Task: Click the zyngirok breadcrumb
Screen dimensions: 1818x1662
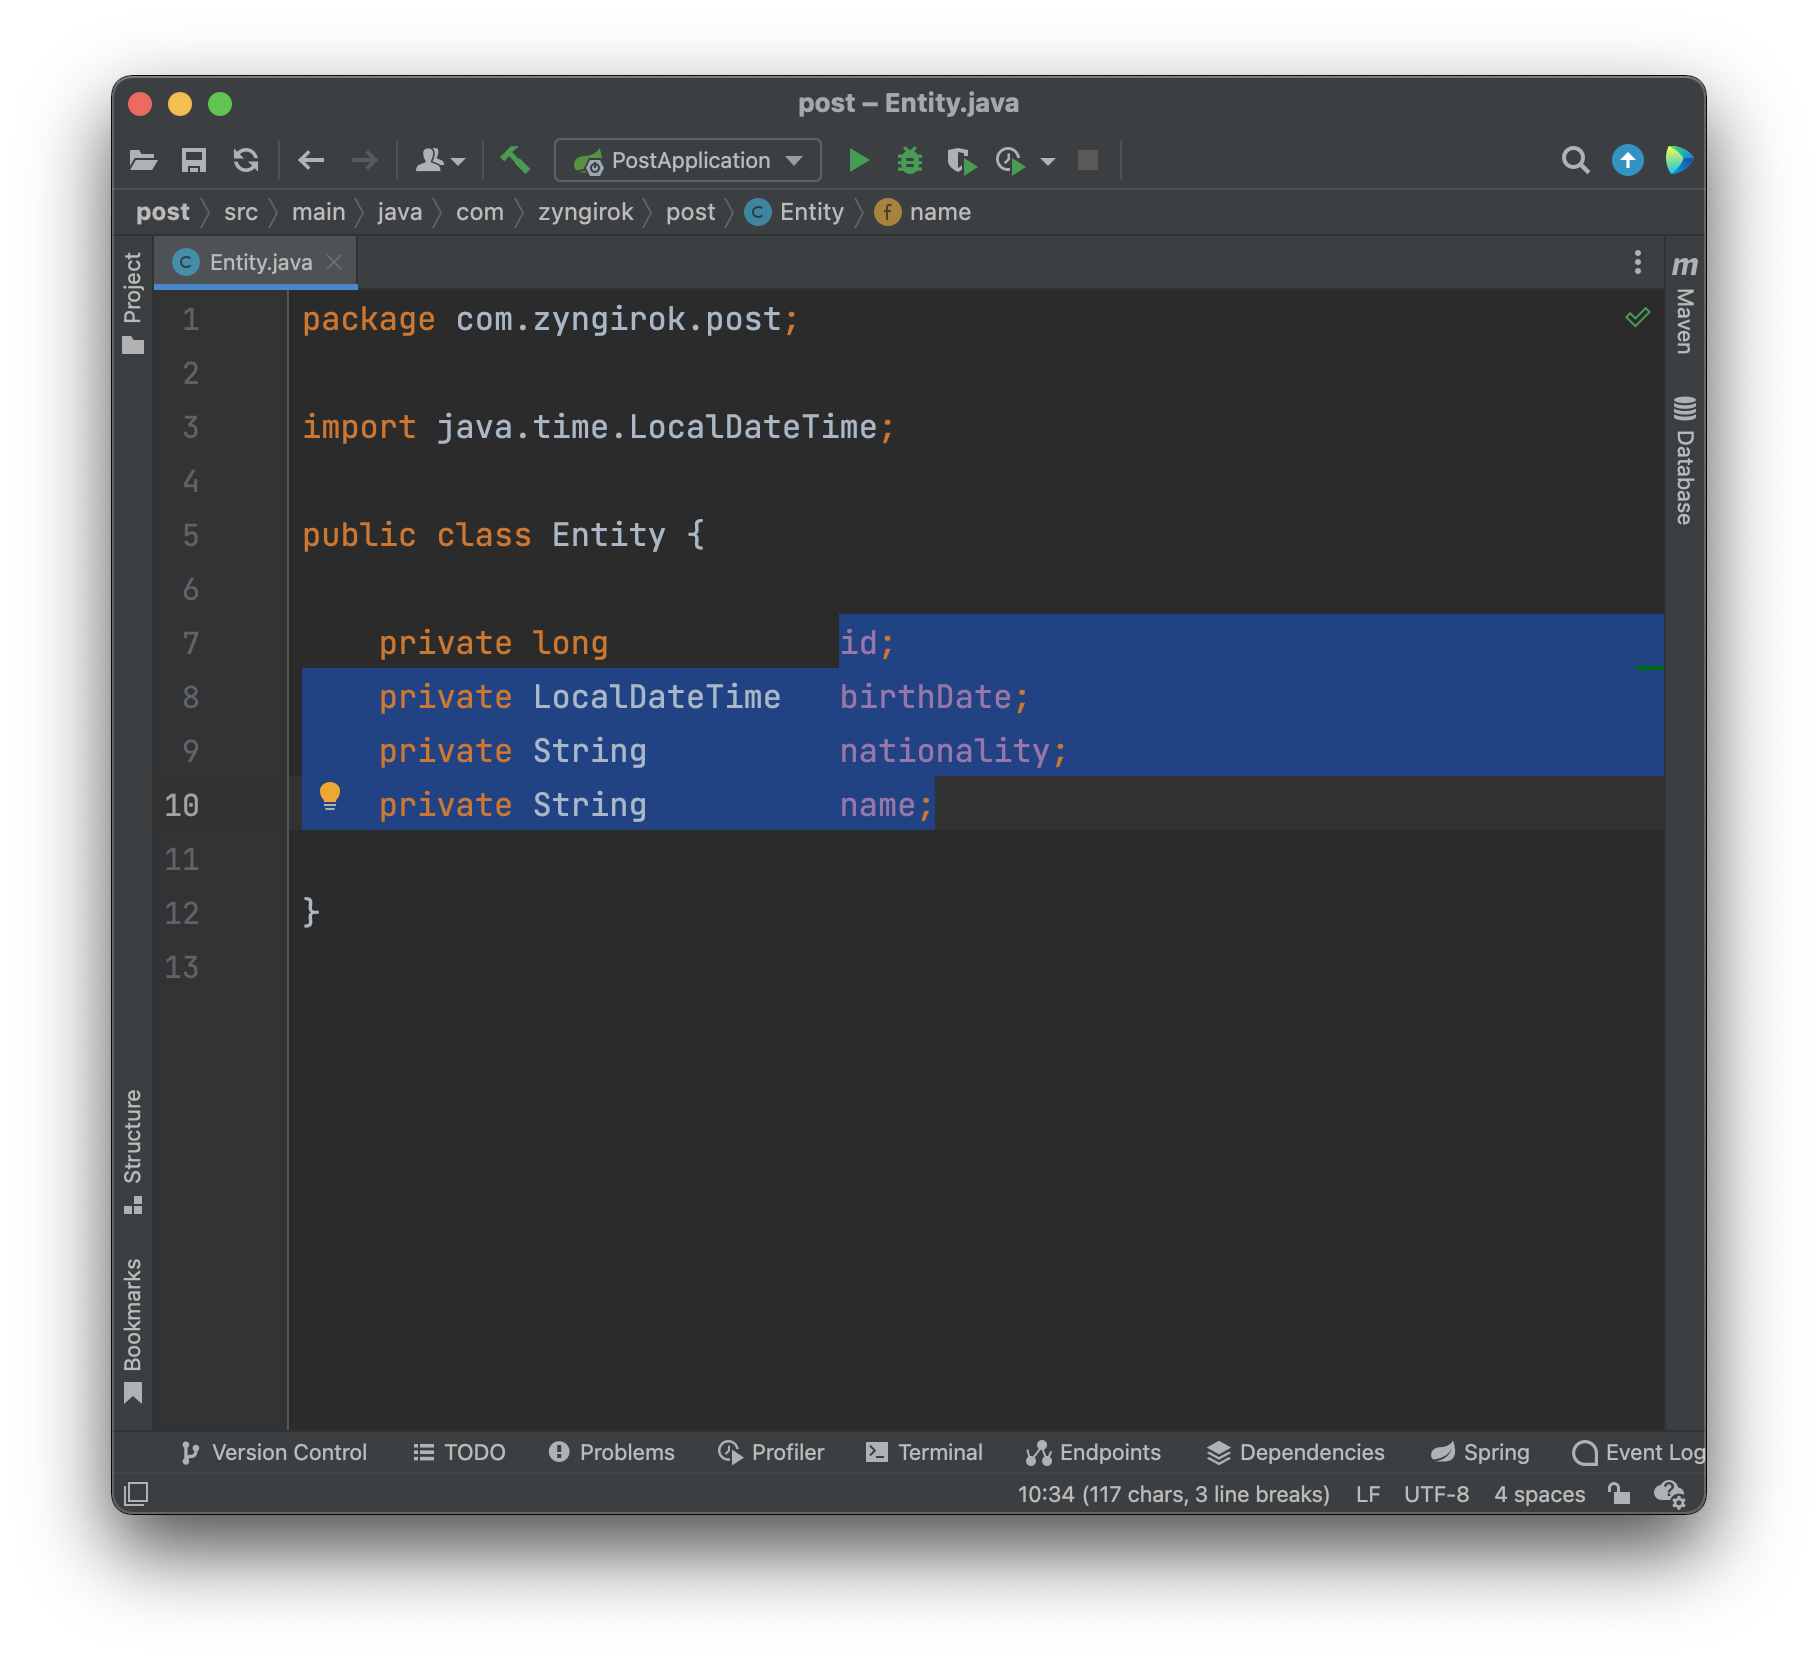Action: [x=586, y=212]
